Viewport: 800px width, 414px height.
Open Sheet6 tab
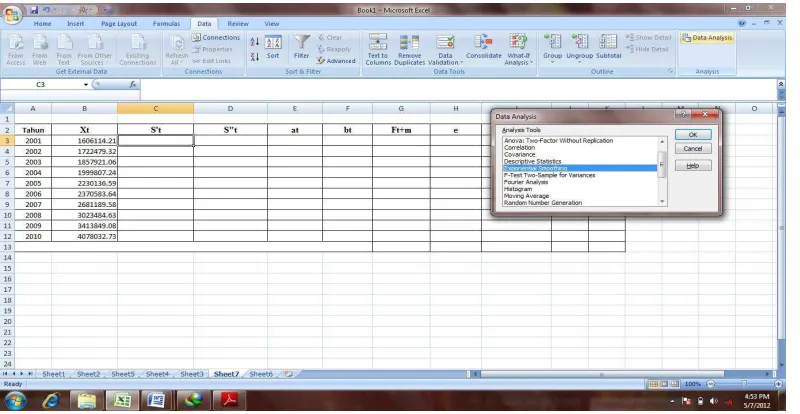[261, 374]
